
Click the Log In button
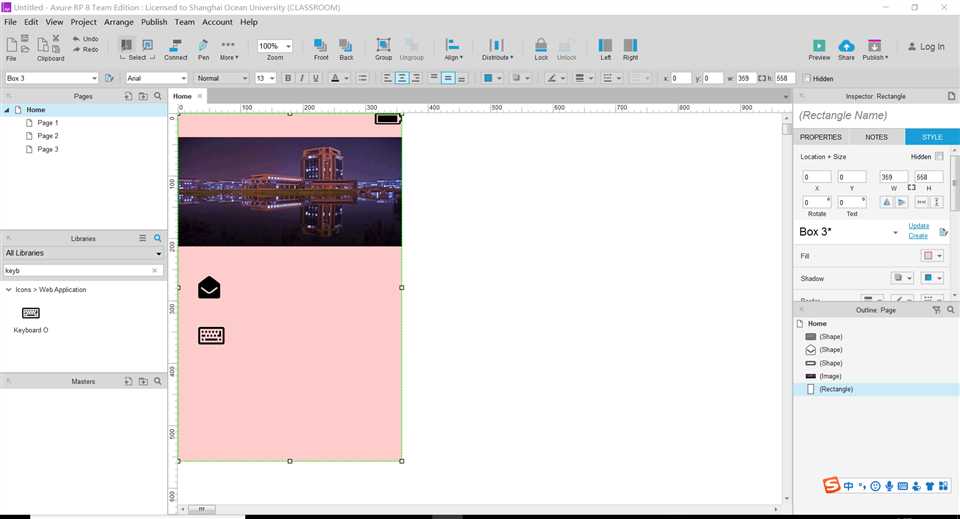(x=926, y=47)
